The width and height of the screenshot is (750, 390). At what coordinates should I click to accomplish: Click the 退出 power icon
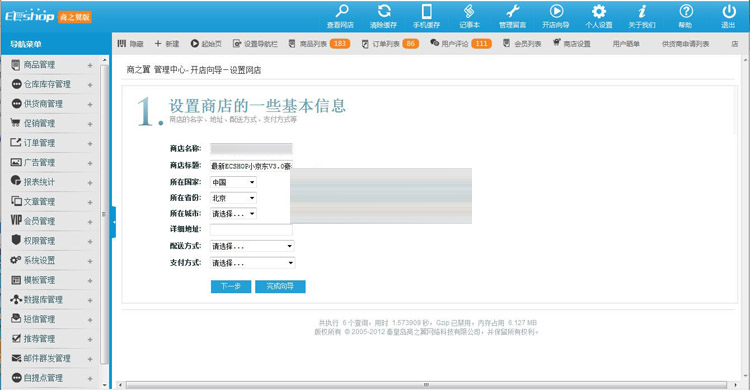pyautogui.click(x=728, y=11)
